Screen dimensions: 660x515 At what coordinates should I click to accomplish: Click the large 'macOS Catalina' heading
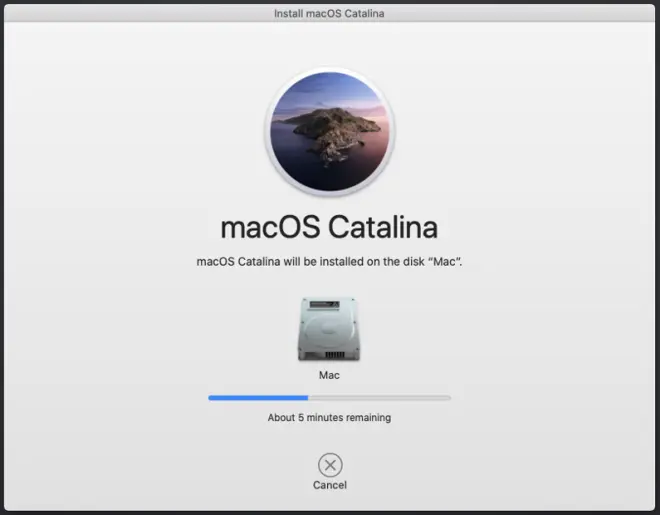point(329,227)
